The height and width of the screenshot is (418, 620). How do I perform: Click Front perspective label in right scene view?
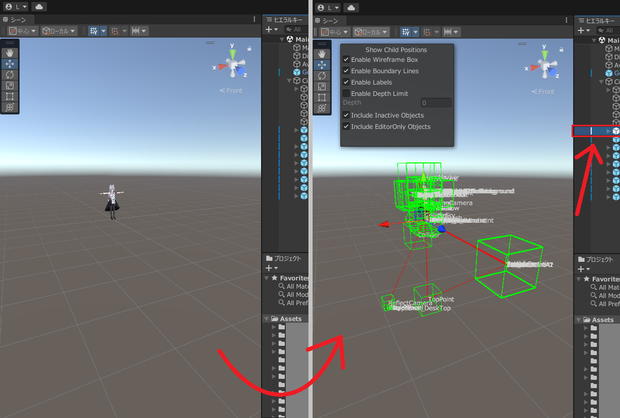[543, 92]
